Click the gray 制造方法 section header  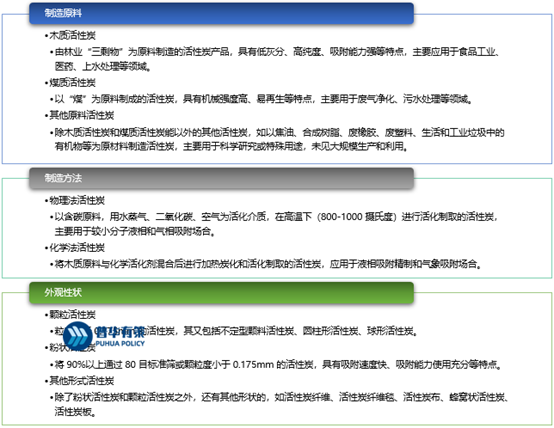[221, 178]
